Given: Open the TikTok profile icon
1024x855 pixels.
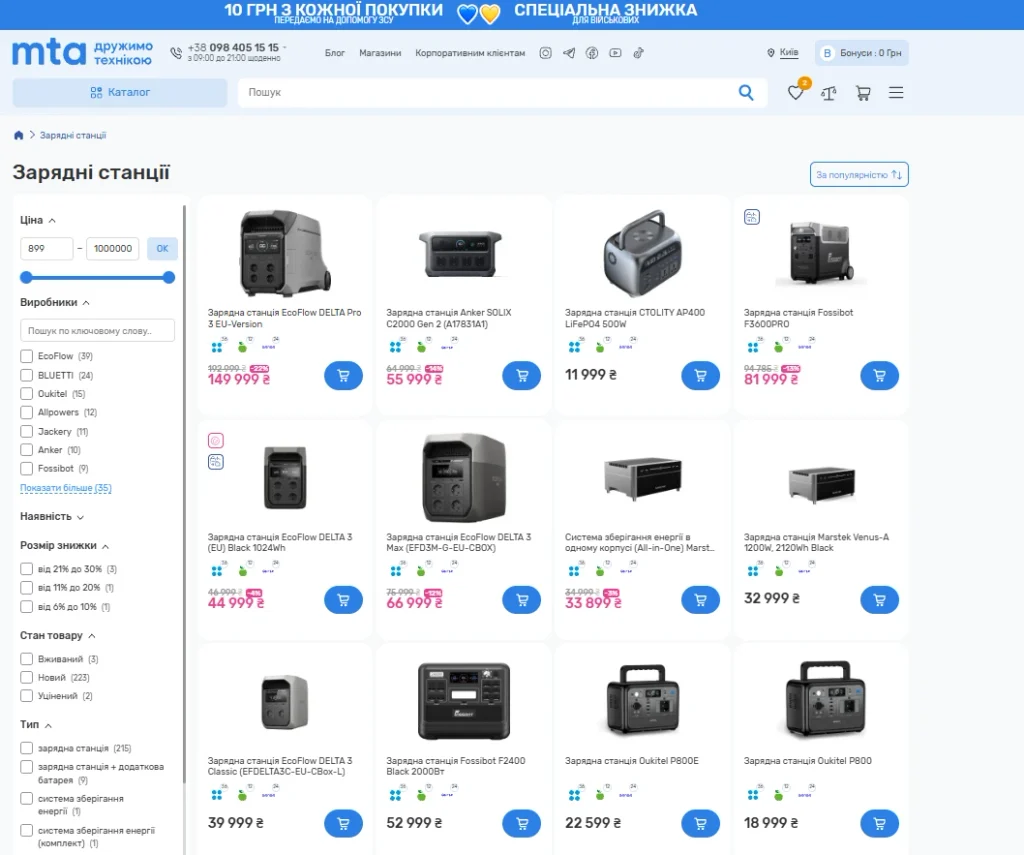Looking at the screenshot, I should 638,53.
